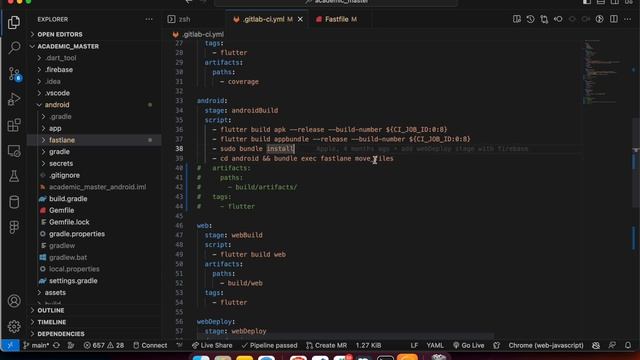
Task: Click the open preview to side icon
Action: click(517, 19)
